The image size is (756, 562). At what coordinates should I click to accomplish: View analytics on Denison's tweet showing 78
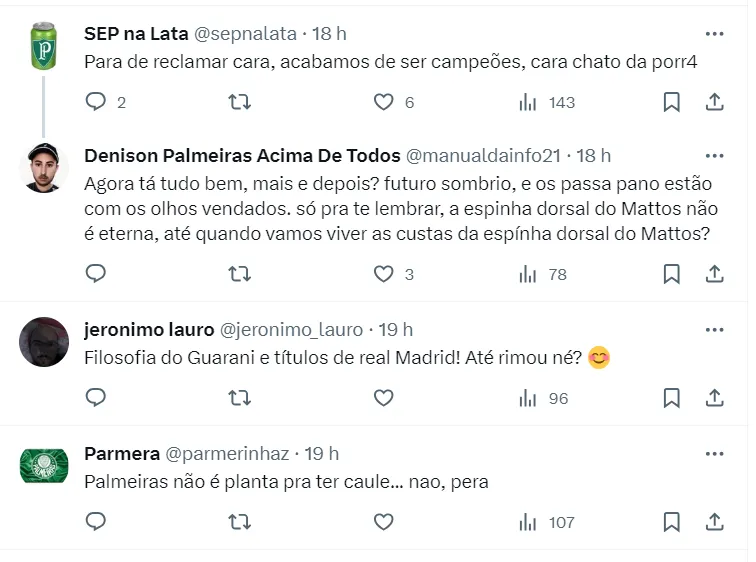coord(544,274)
